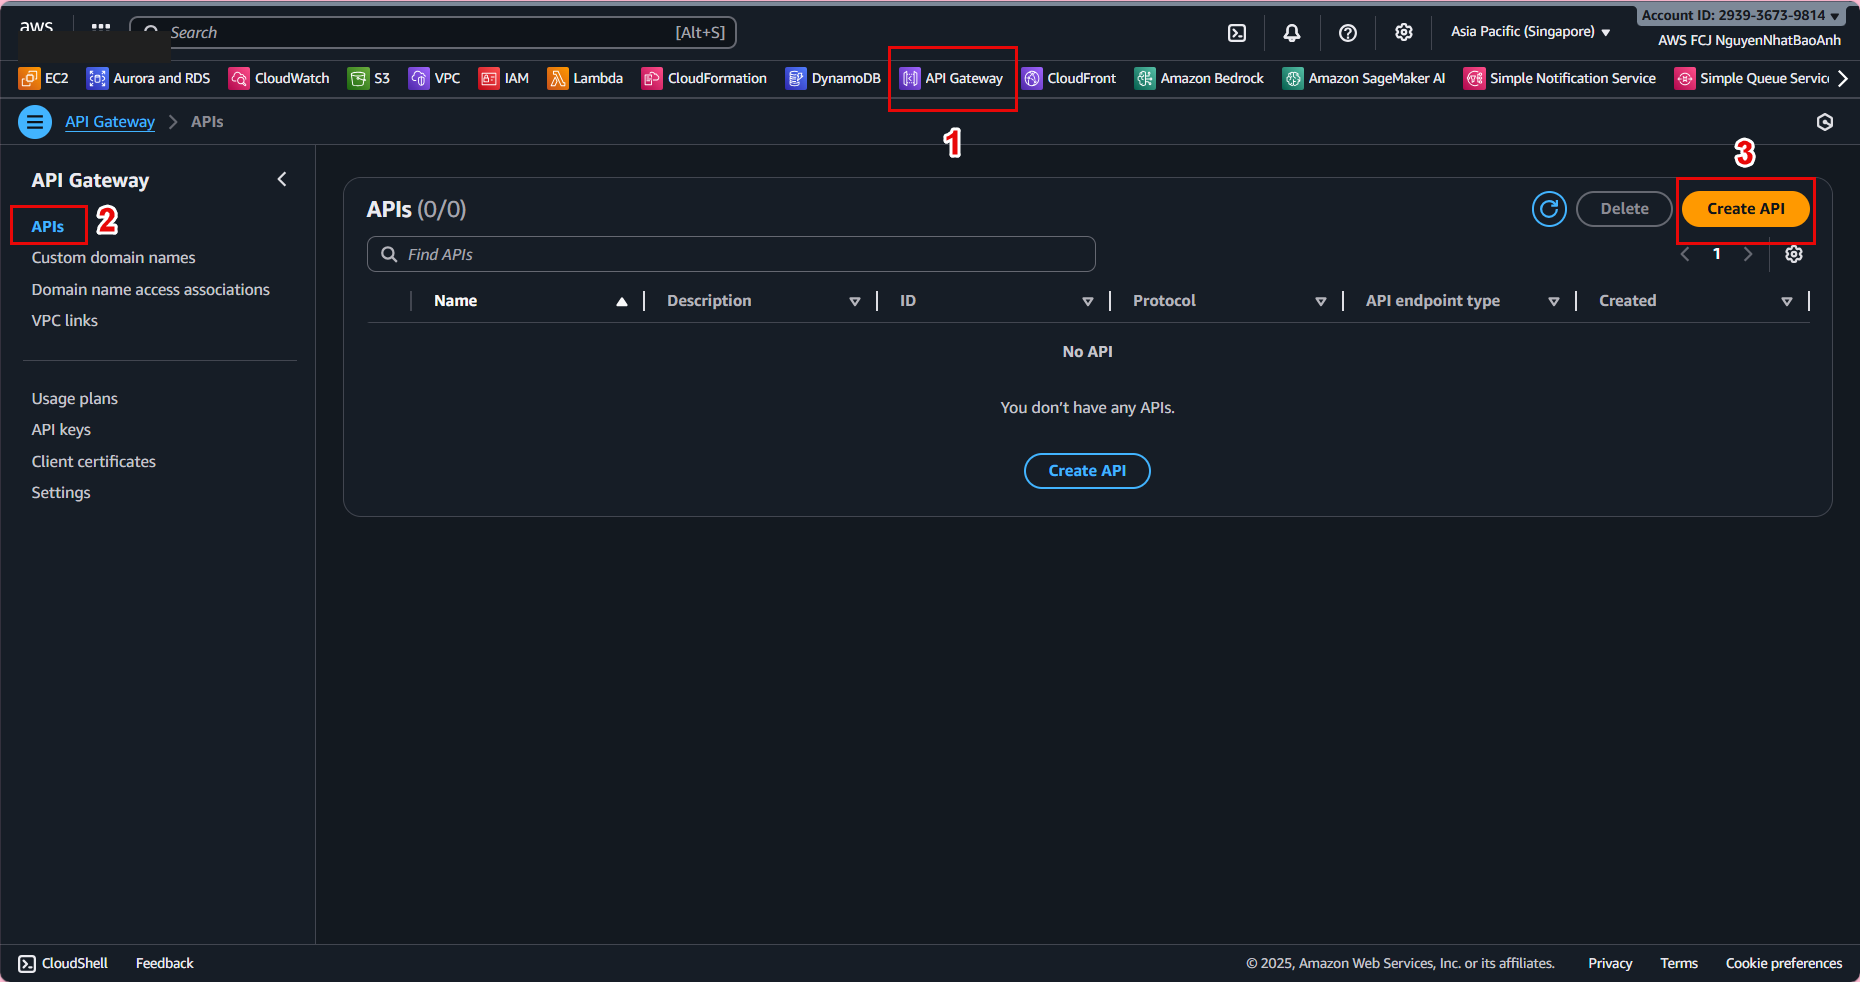1860x982 pixels.
Task: Sort the table by Name column
Action: [x=531, y=301]
